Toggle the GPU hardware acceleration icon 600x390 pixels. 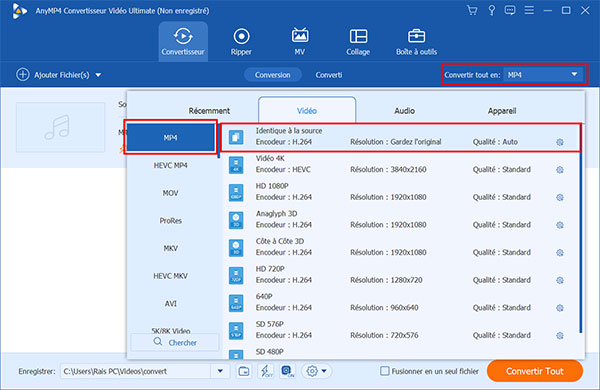tap(288, 371)
